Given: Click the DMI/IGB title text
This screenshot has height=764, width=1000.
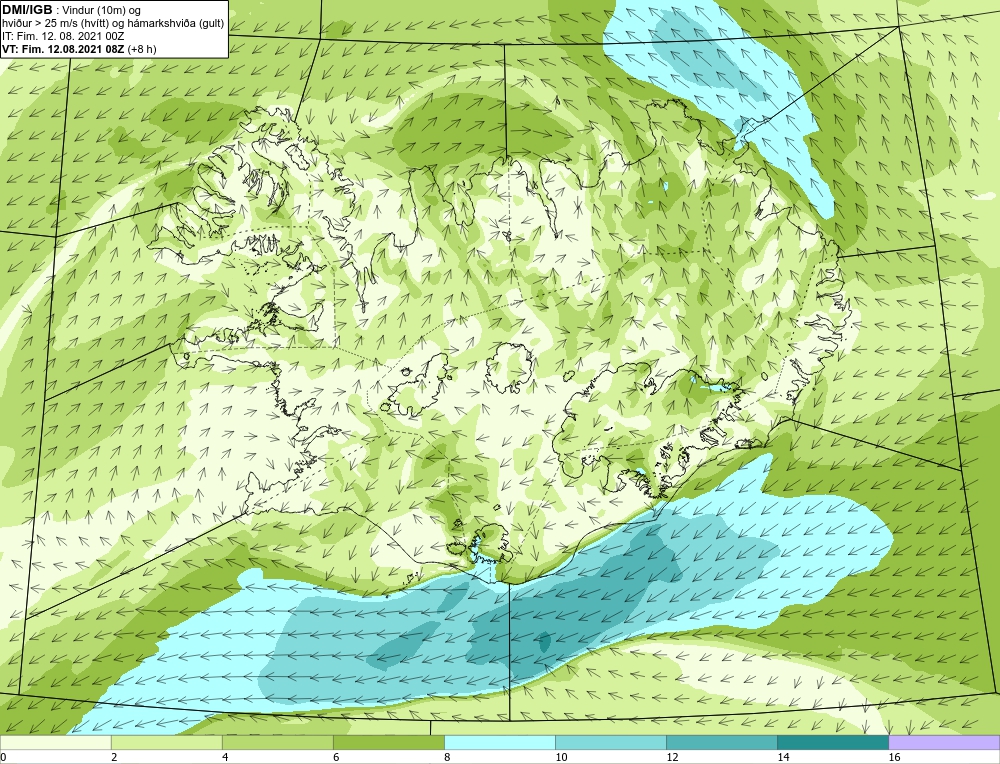Looking at the screenshot, I should pos(27,10).
